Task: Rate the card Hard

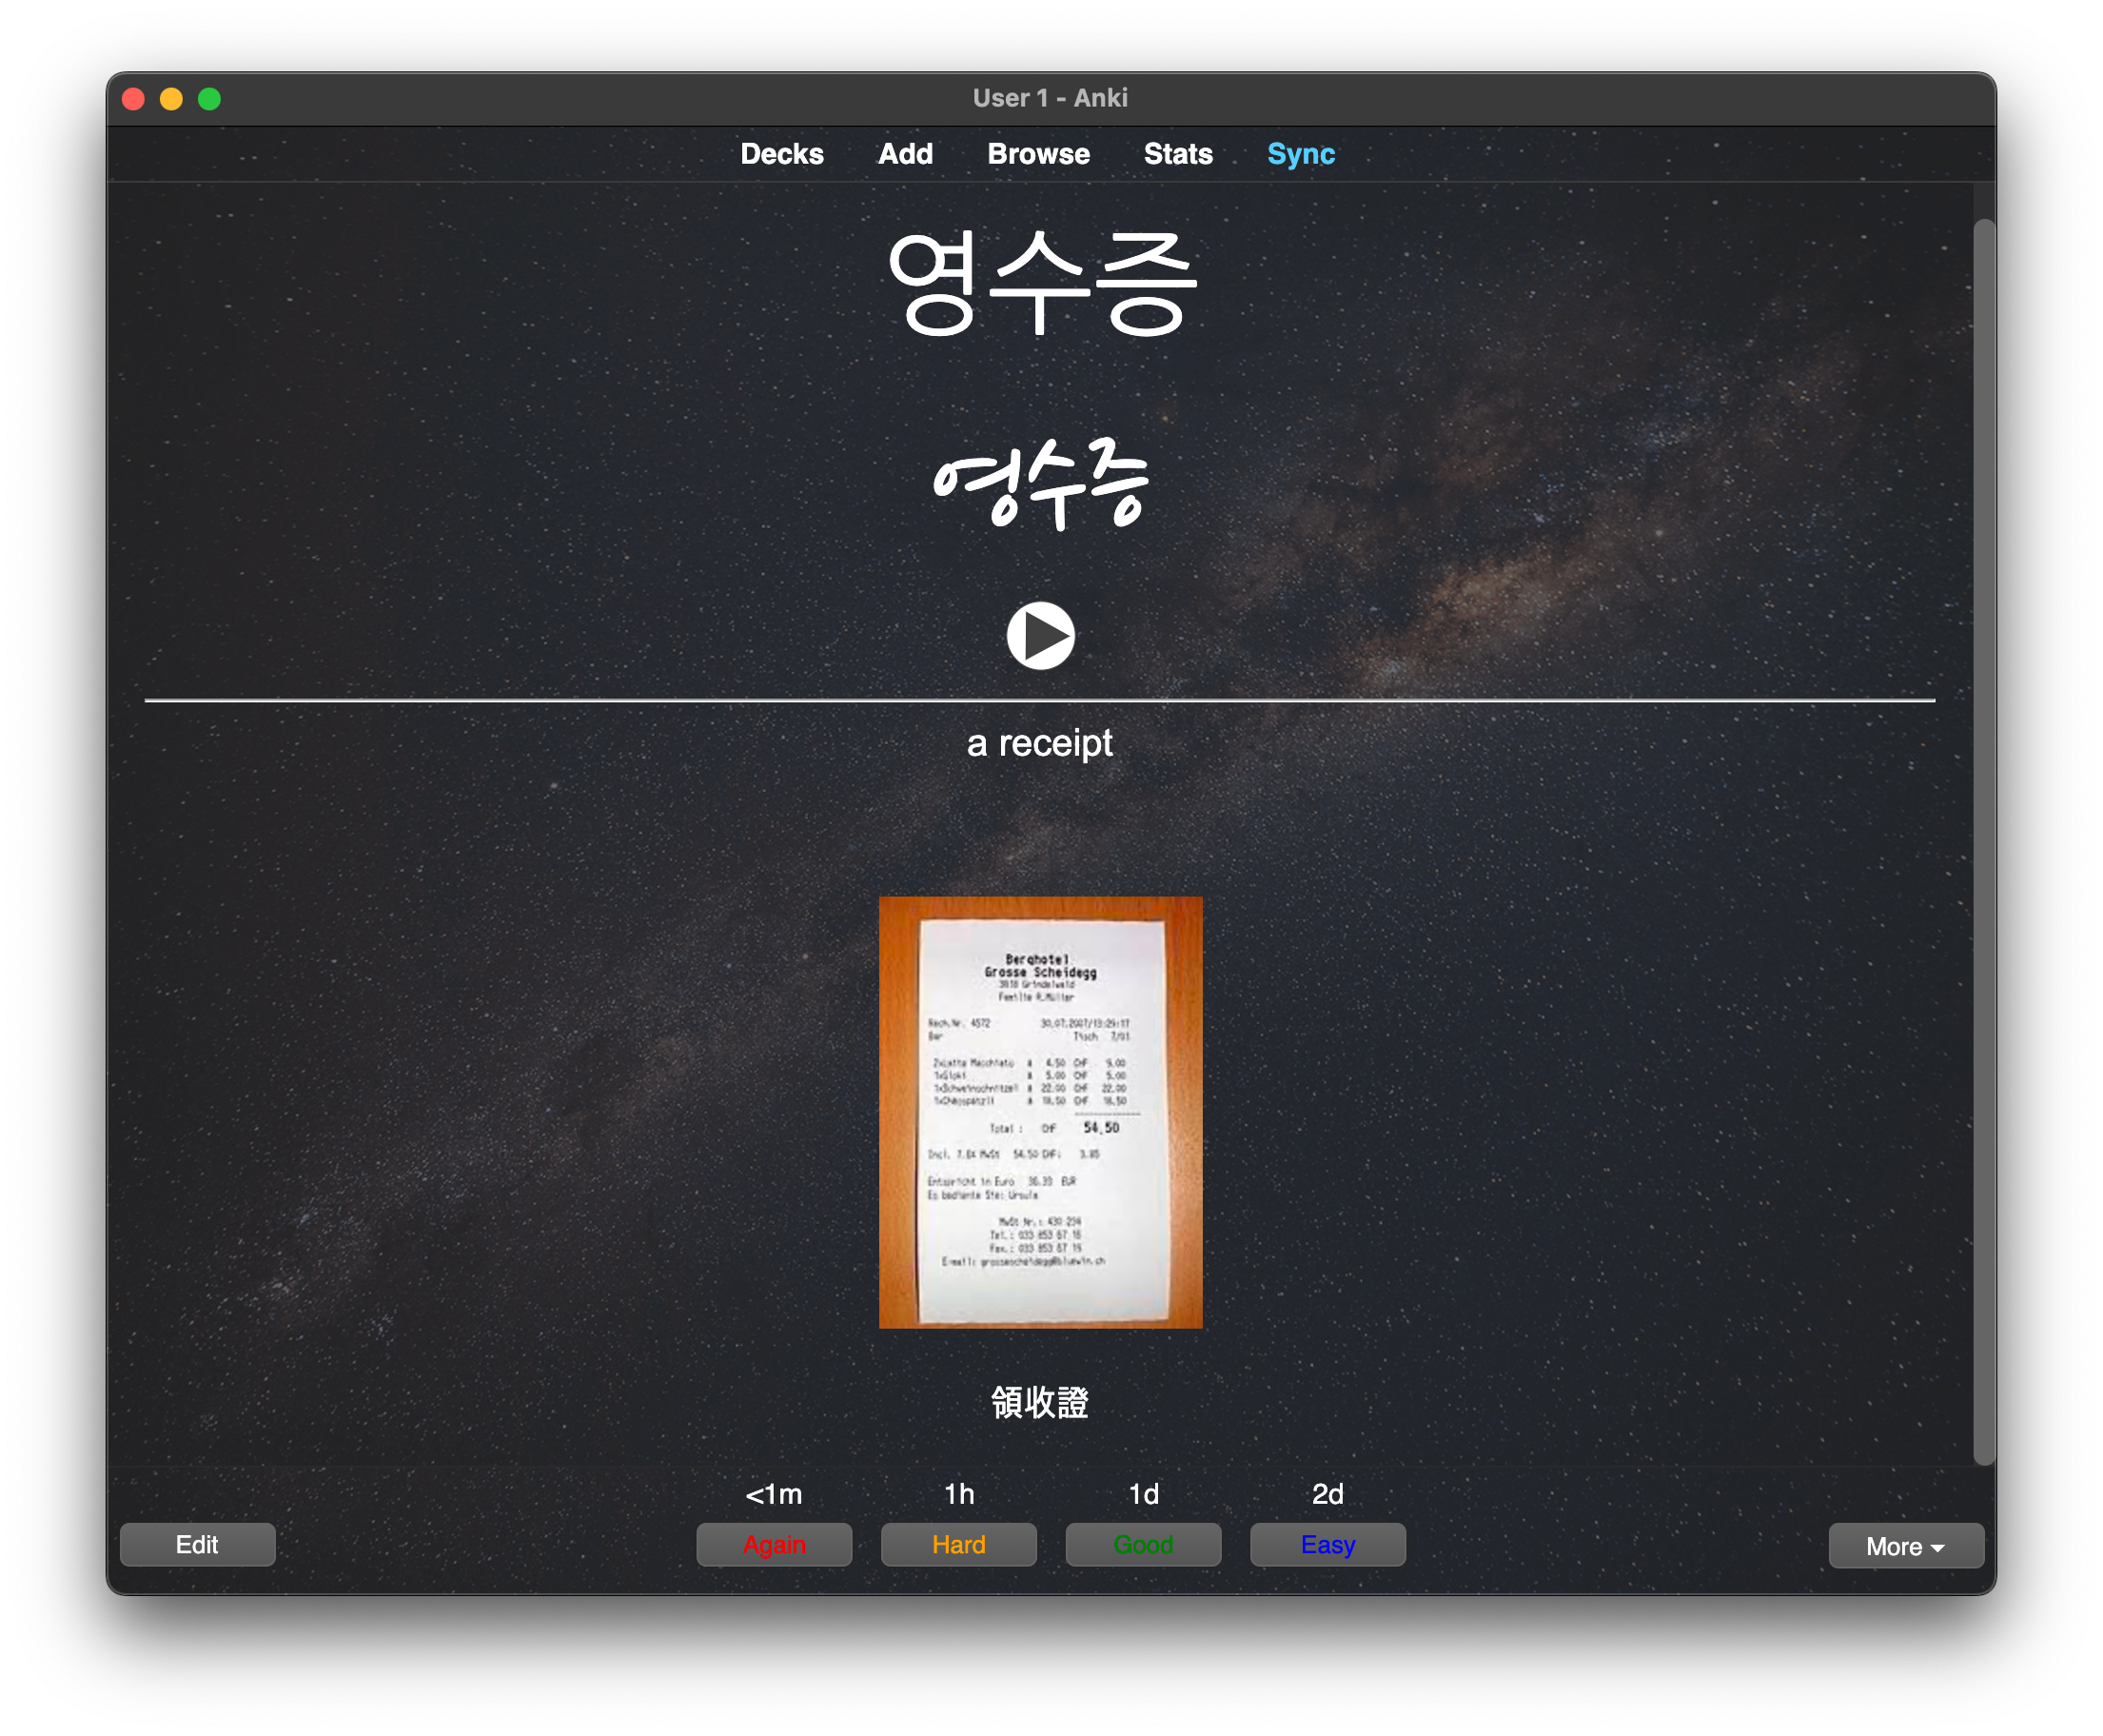Action: point(958,1544)
